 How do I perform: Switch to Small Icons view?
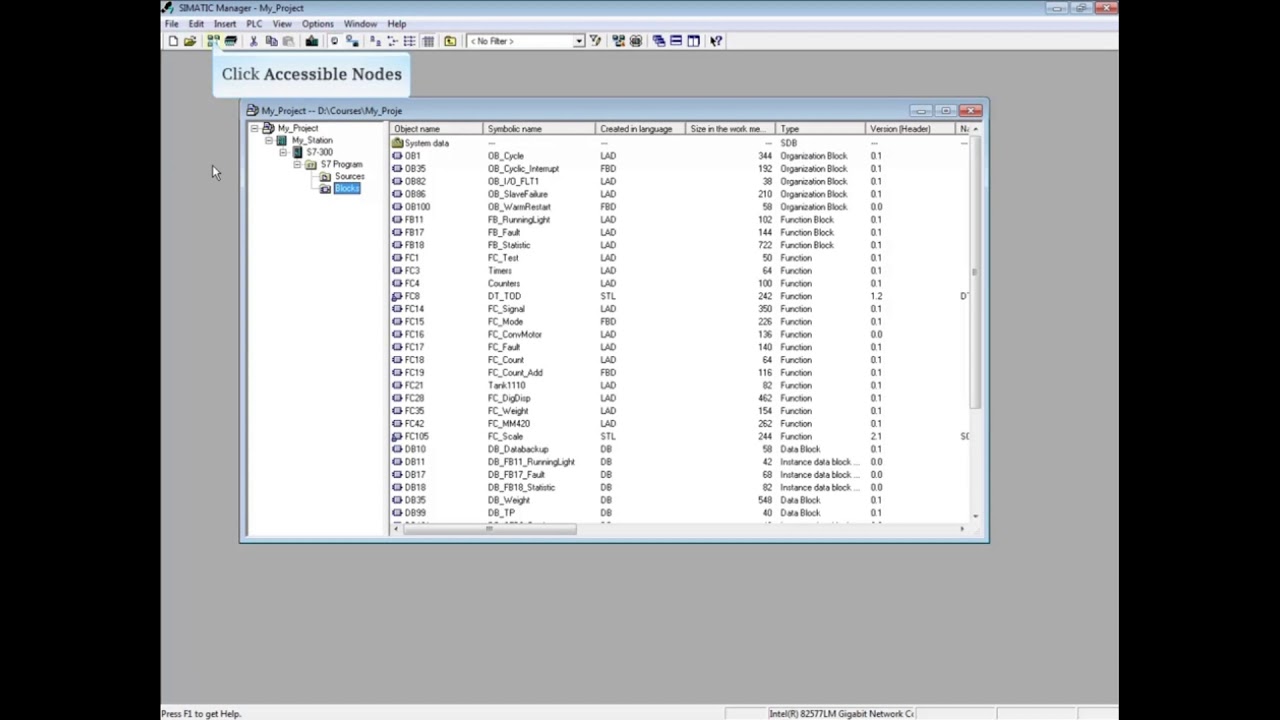coord(392,41)
